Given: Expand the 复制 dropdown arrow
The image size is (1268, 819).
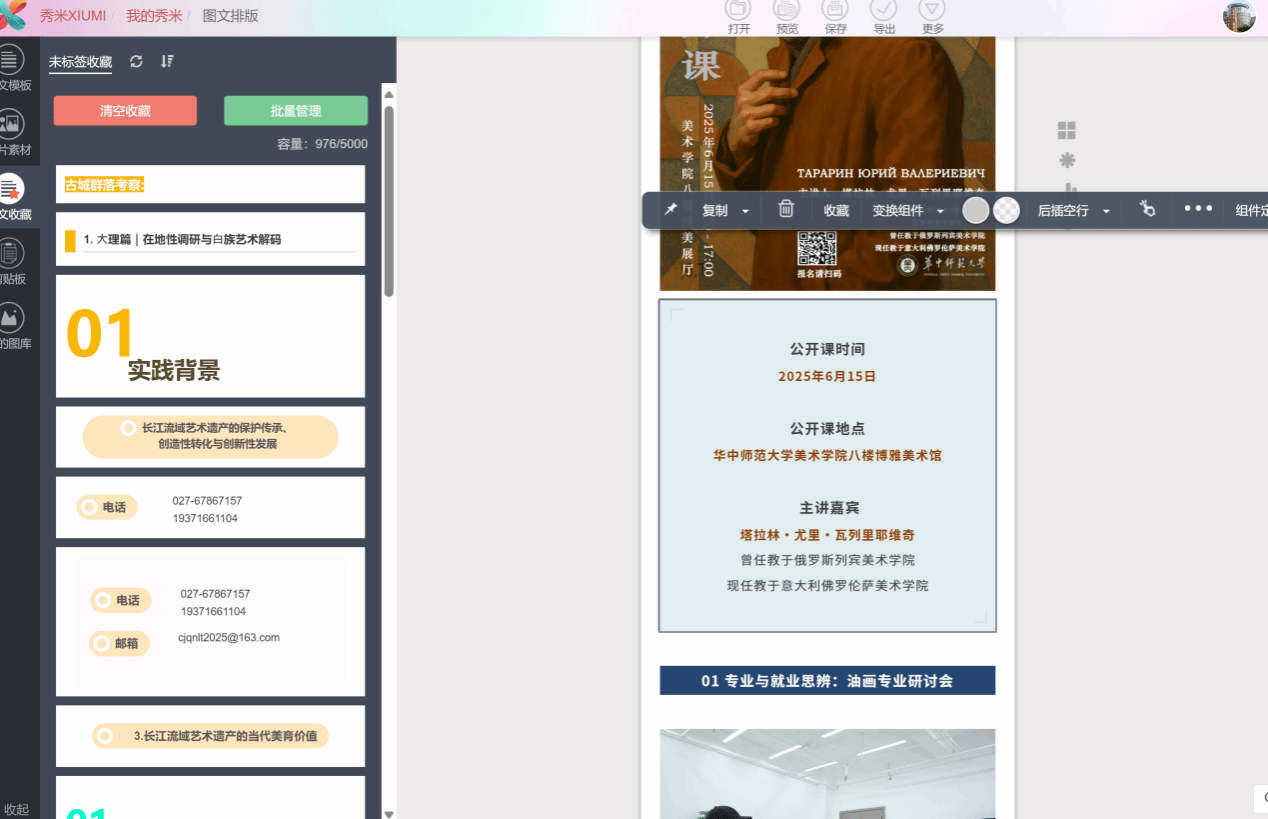Looking at the screenshot, I should point(745,211).
